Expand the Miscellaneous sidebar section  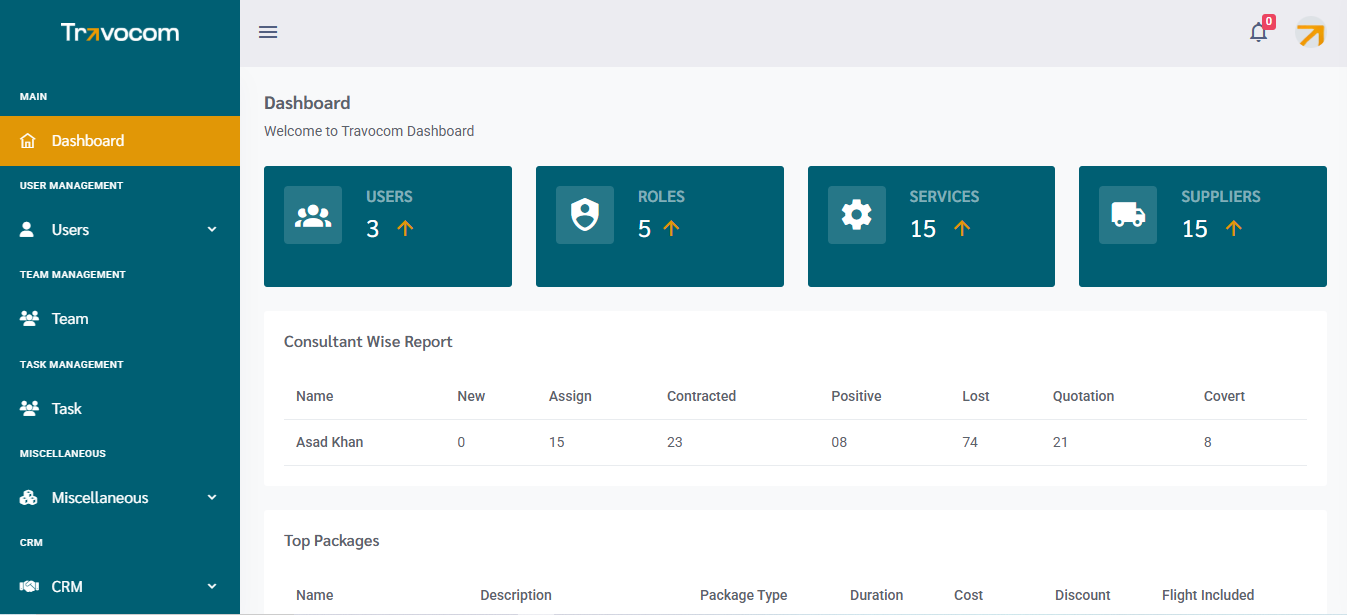click(211, 497)
